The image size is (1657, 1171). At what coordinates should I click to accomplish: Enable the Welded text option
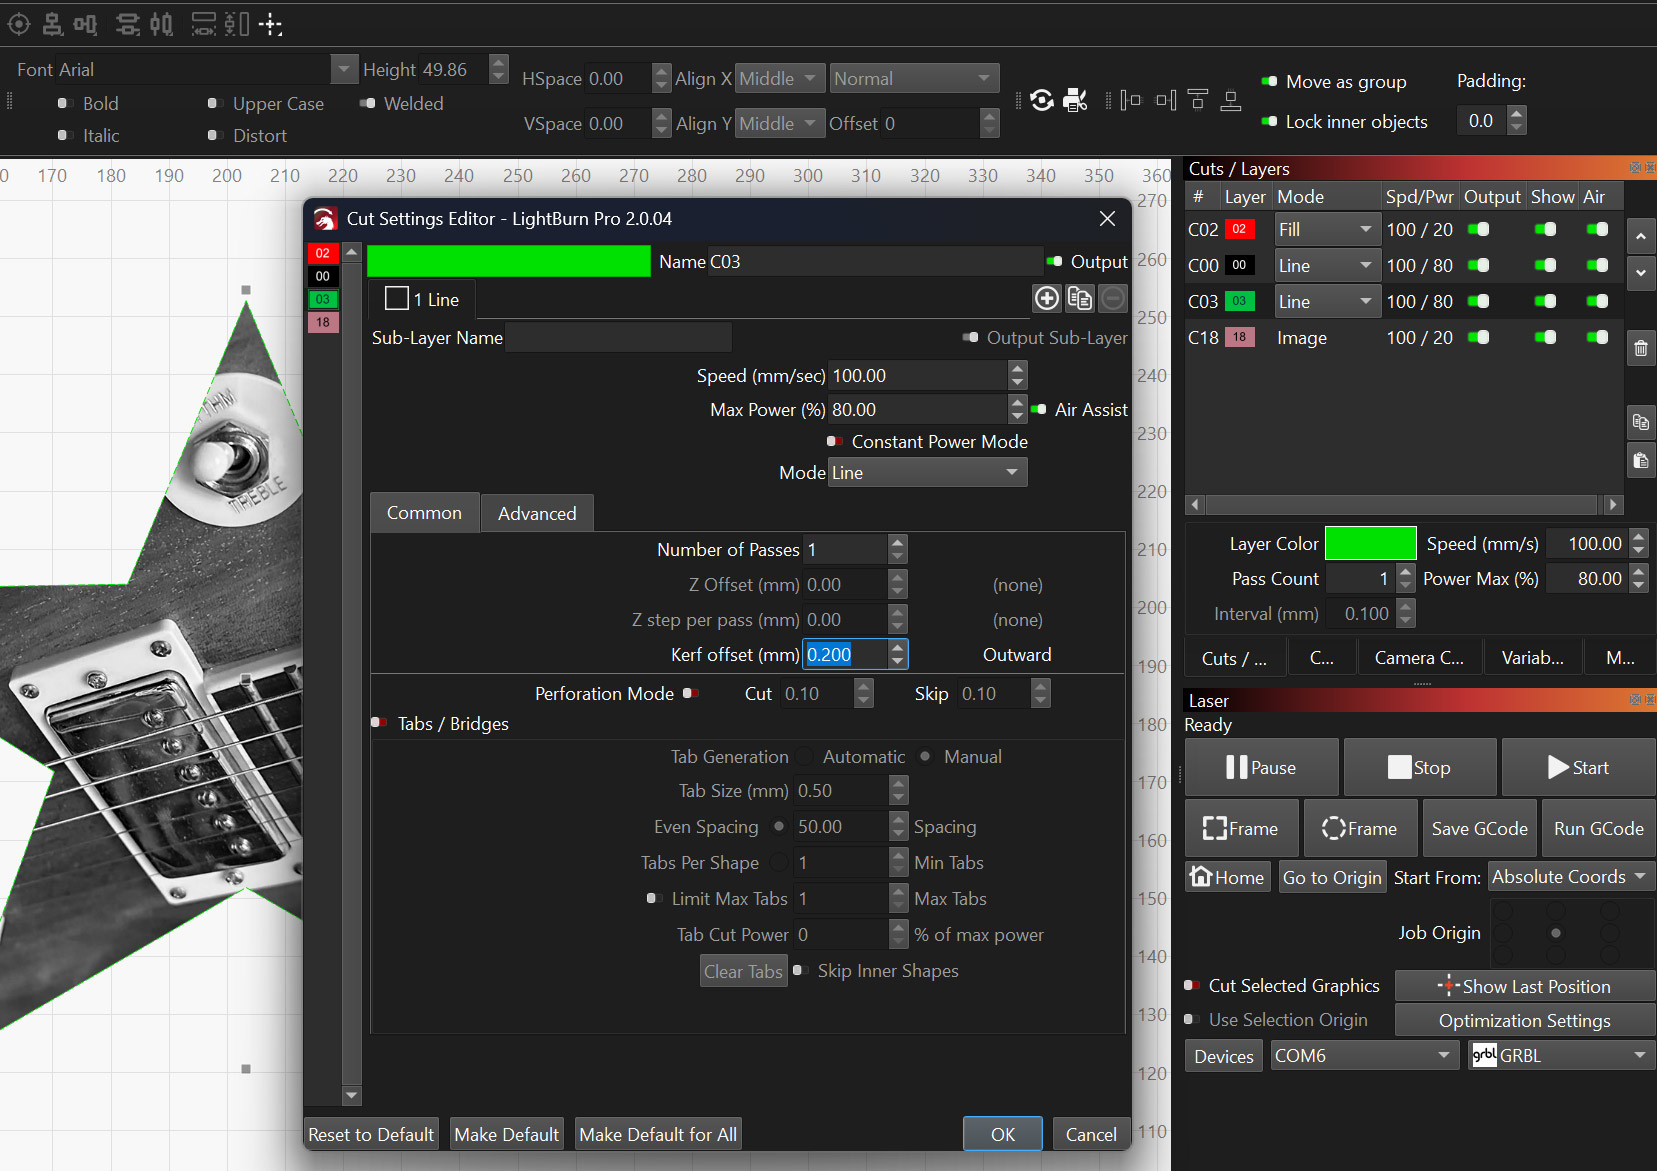pos(366,103)
